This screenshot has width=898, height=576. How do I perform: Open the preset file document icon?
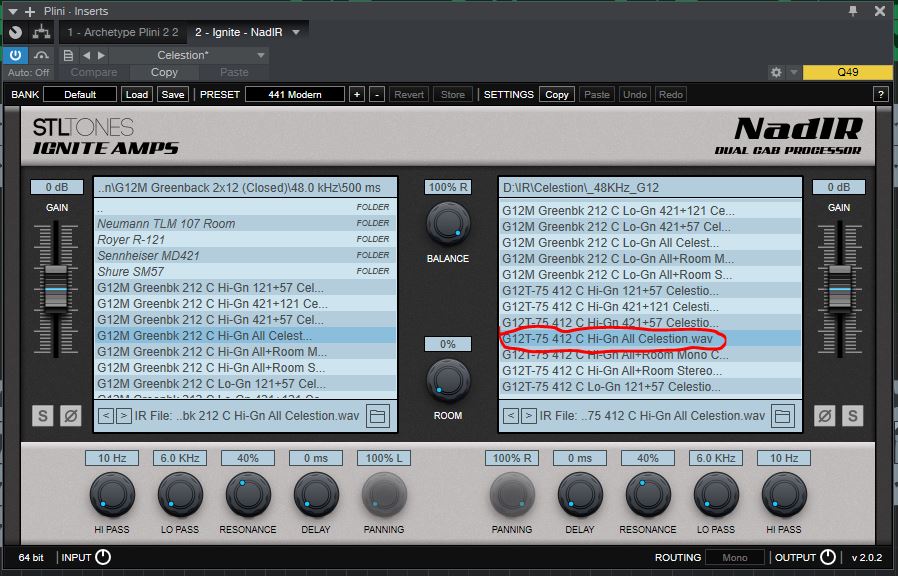pos(68,56)
